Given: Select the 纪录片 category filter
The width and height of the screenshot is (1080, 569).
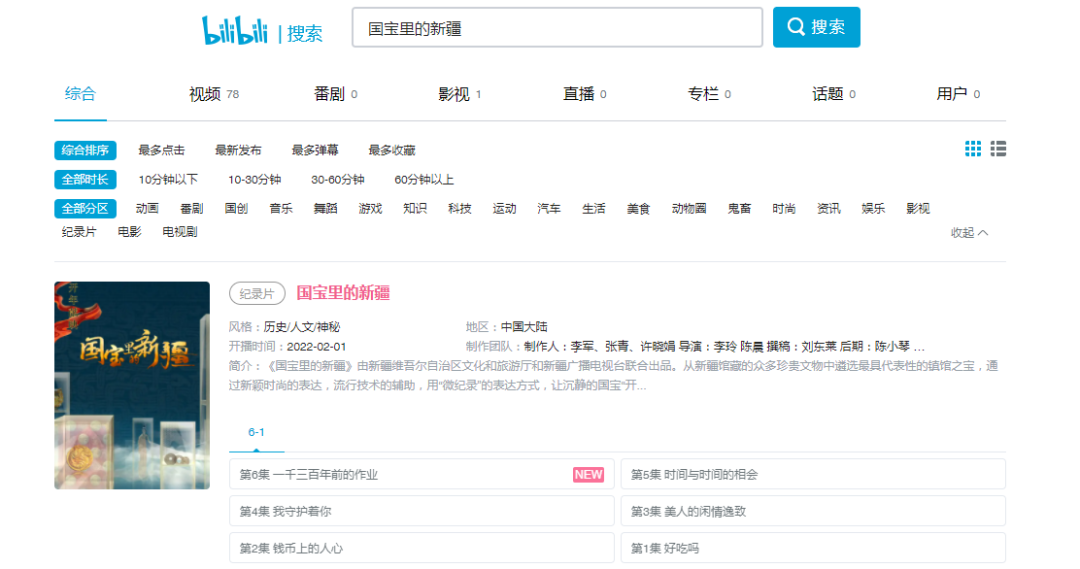Looking at the screenshot, I should tap(79, 231).
